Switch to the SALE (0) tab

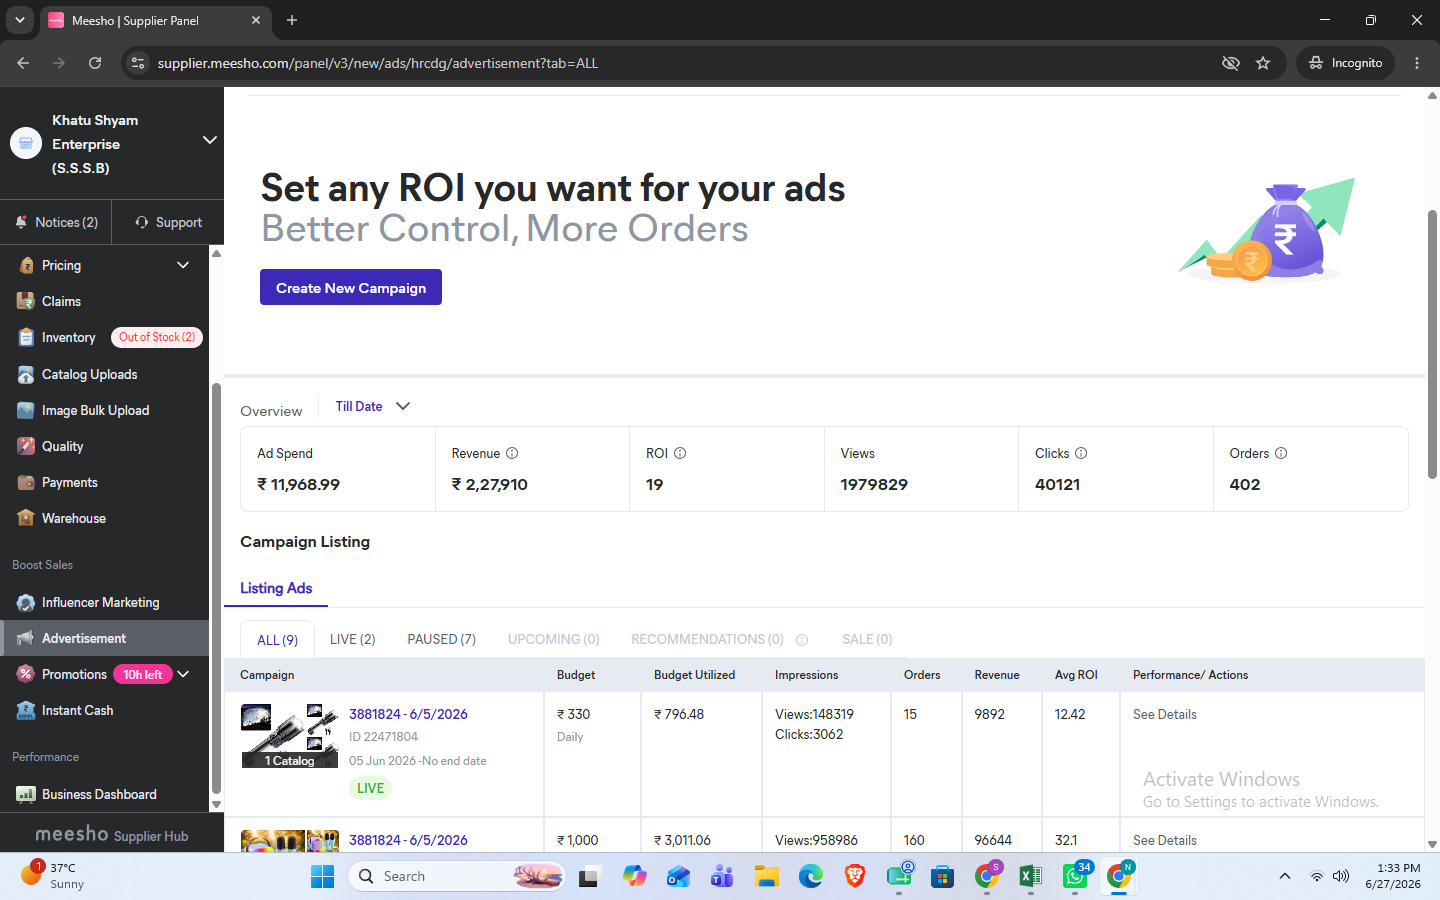pyautogui.click(x=867, y=640)
